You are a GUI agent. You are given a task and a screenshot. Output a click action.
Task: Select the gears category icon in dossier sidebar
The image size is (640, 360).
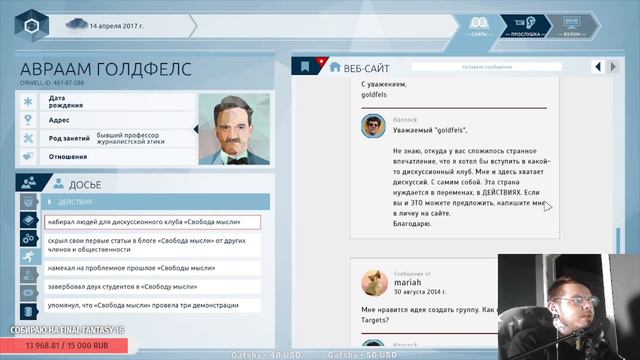point(29,238)
